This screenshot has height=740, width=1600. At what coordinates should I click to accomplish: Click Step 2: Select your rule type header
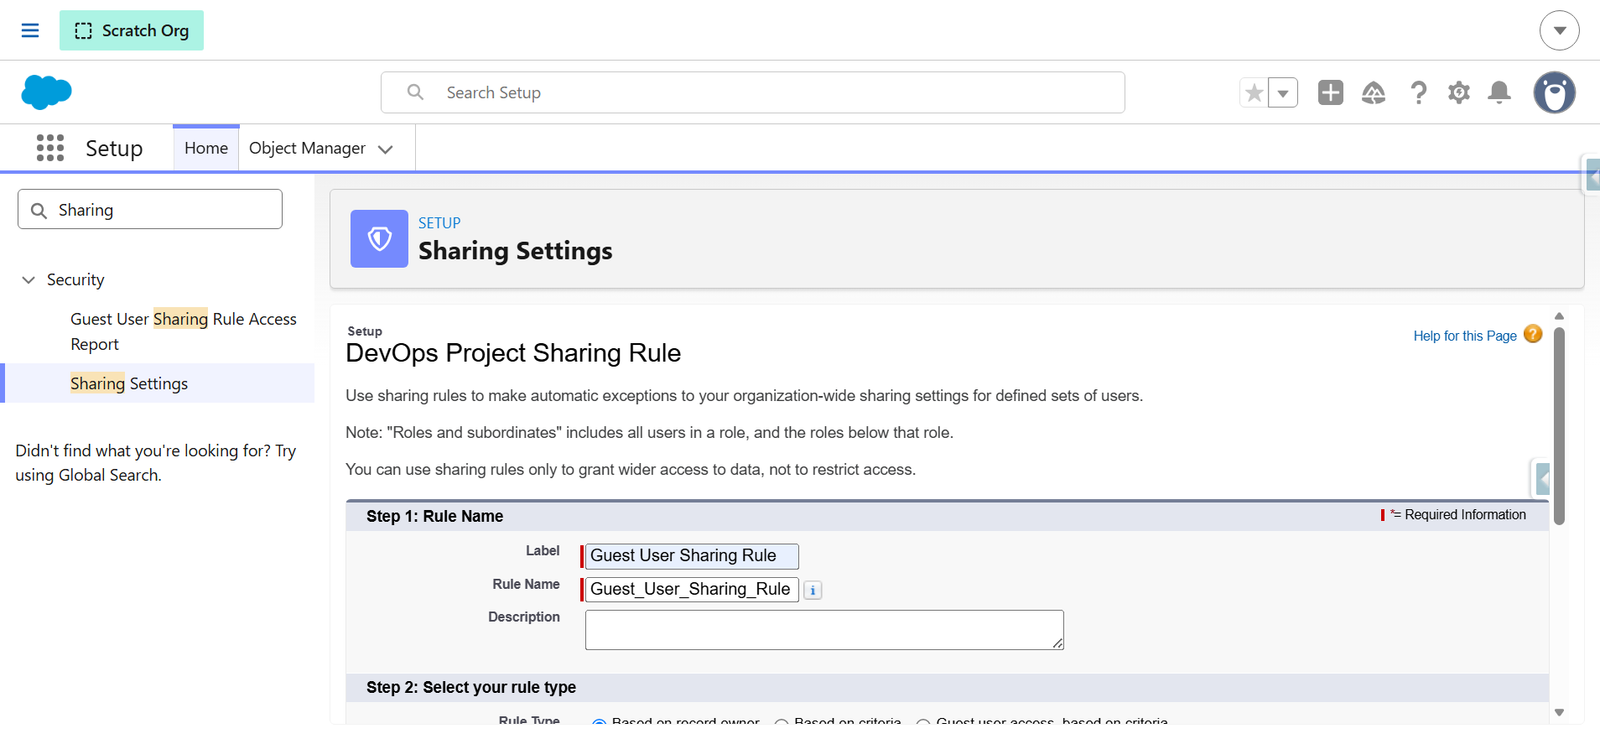[x=471, y=687]
